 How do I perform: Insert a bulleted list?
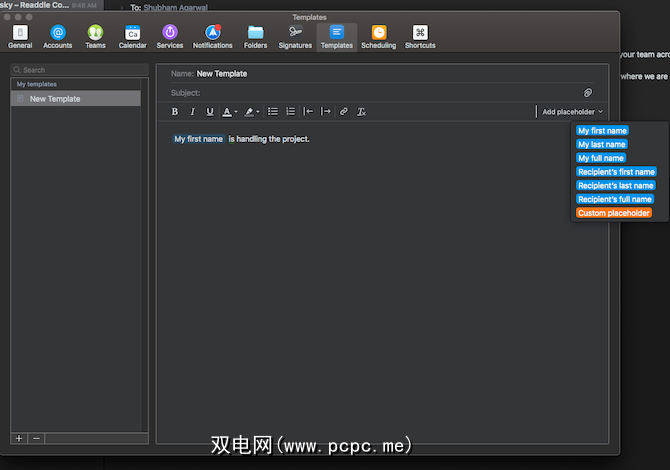pyautogui.click(x=272, y=112)
